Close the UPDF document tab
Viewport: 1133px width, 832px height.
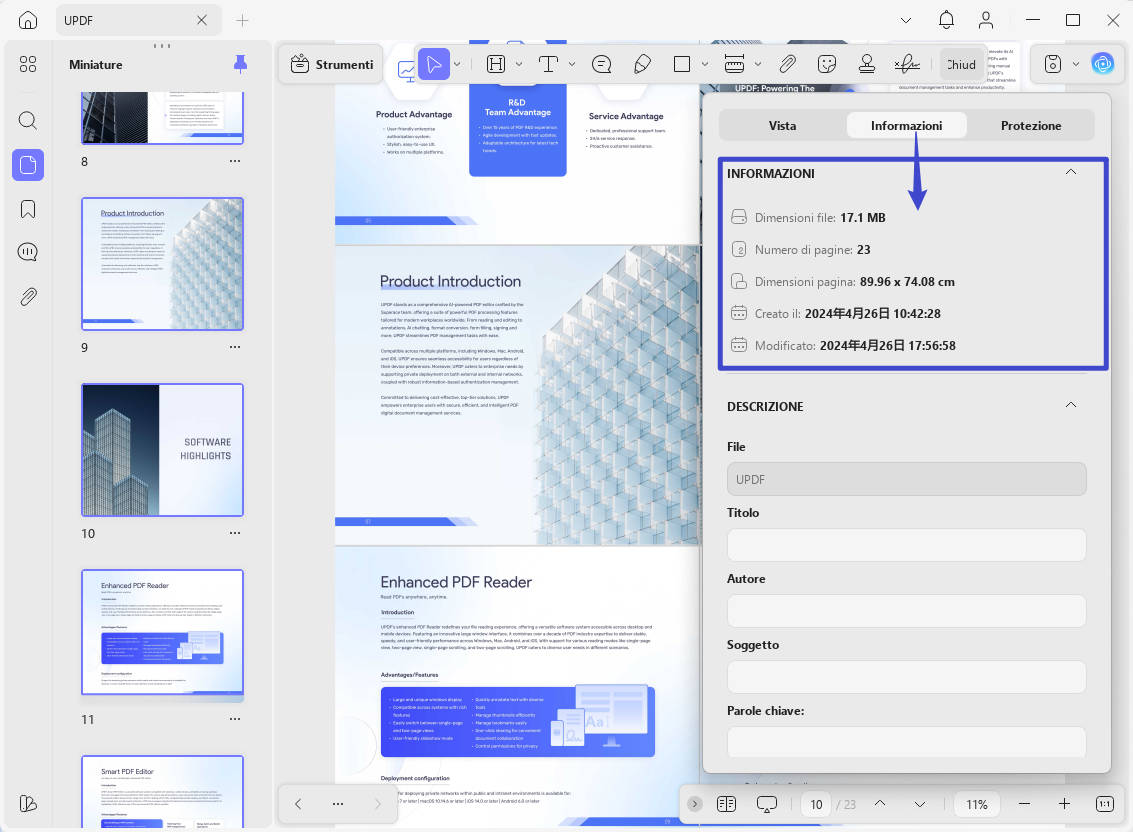[x=202, y=20]
